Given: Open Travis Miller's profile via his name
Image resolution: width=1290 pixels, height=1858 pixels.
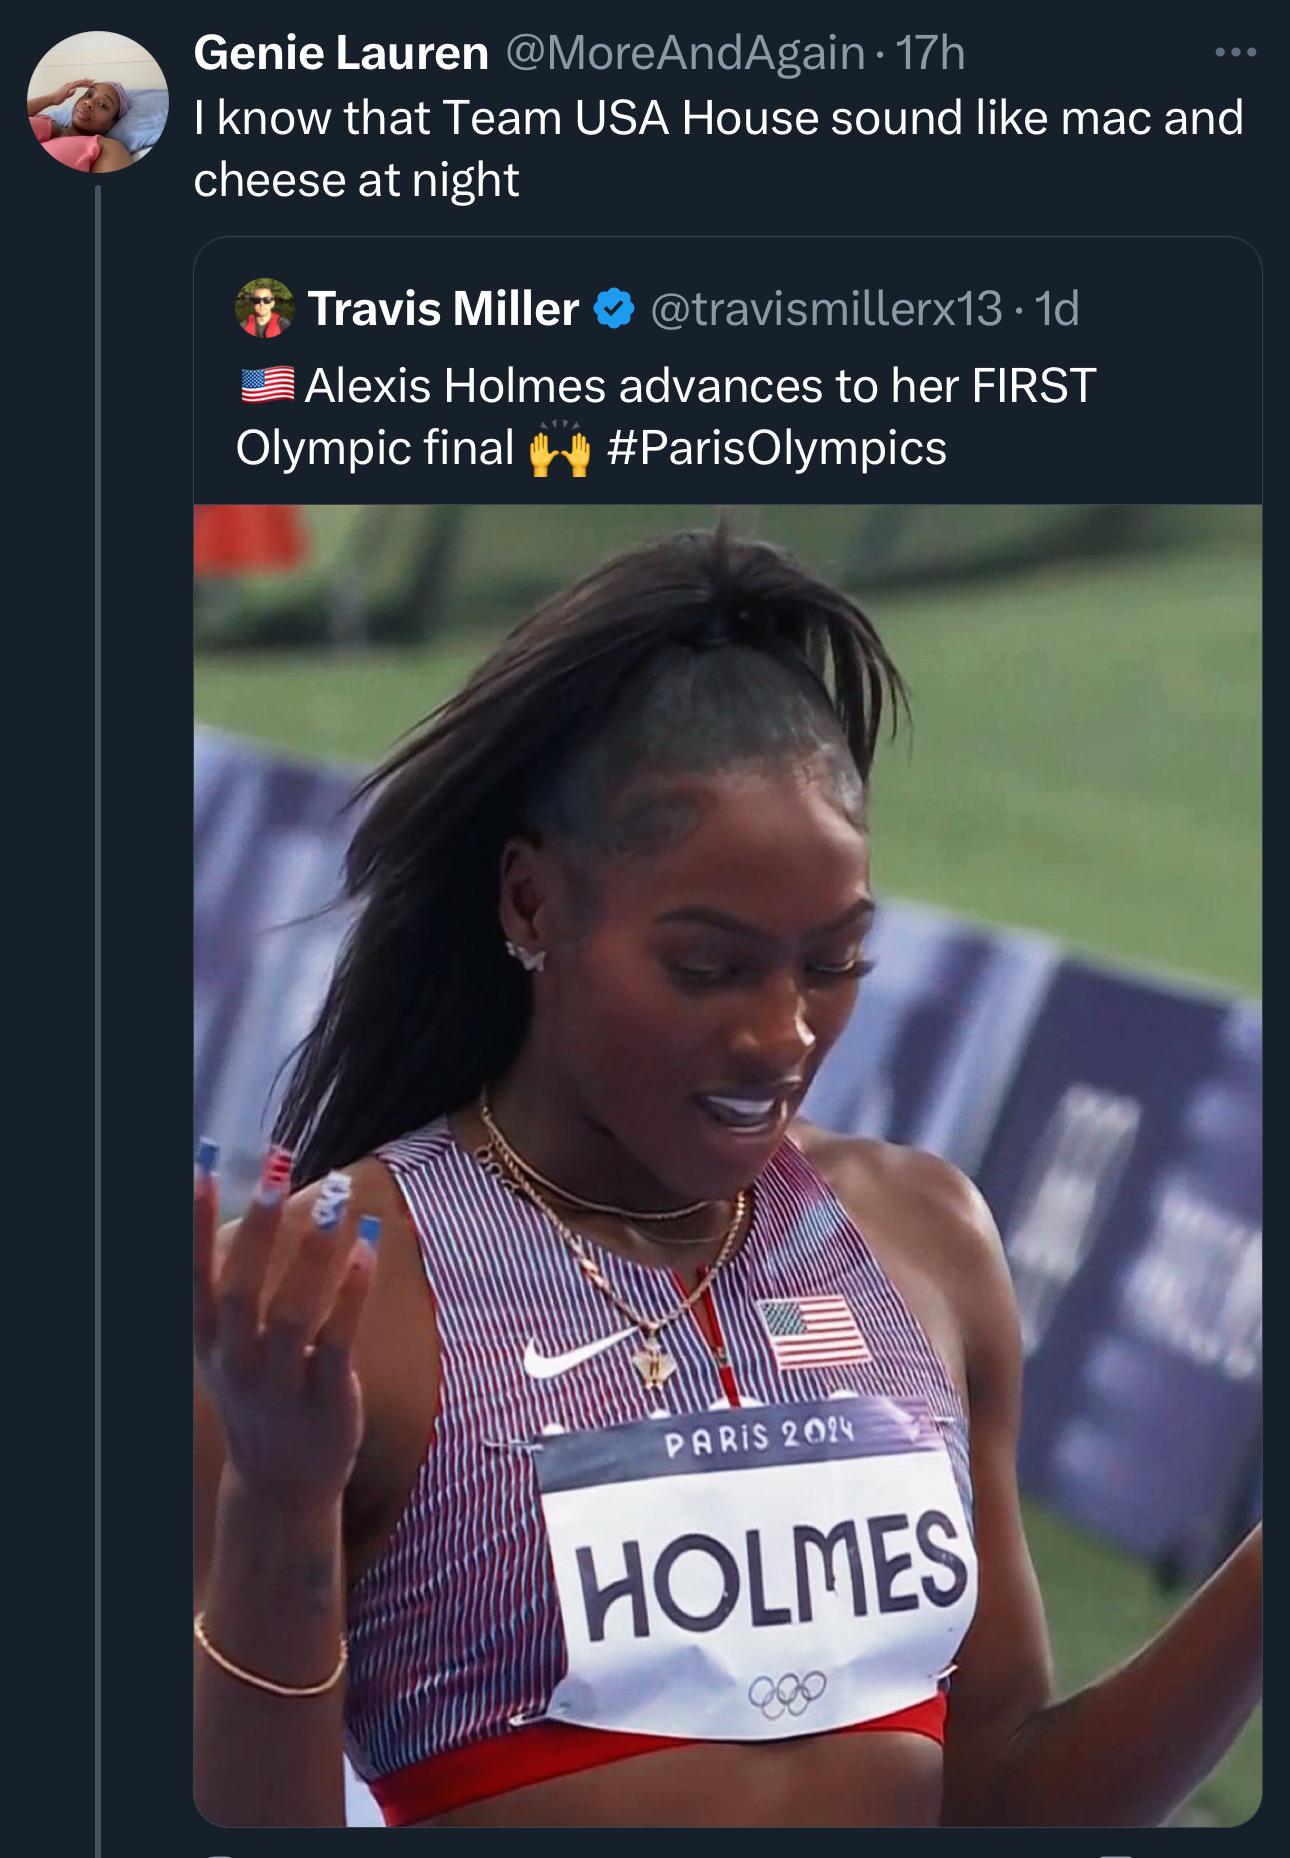Looking at the screenshot, I should click(x=443, y=309).
